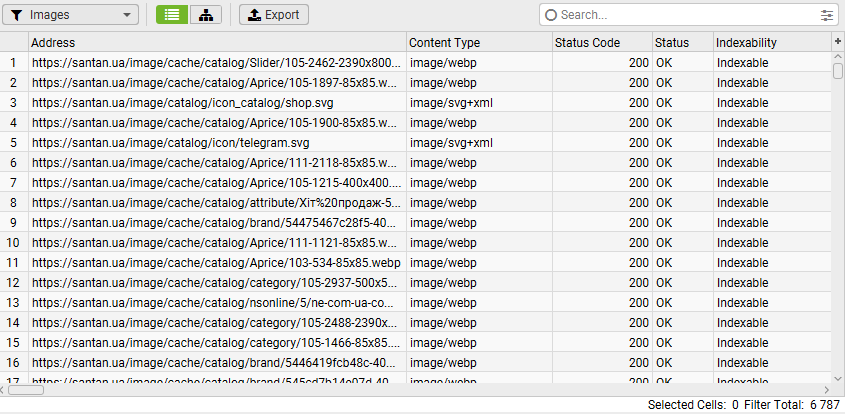Screen dimensions: 845x414
Task: Open search filter options icon
Action: coord(827,15)
